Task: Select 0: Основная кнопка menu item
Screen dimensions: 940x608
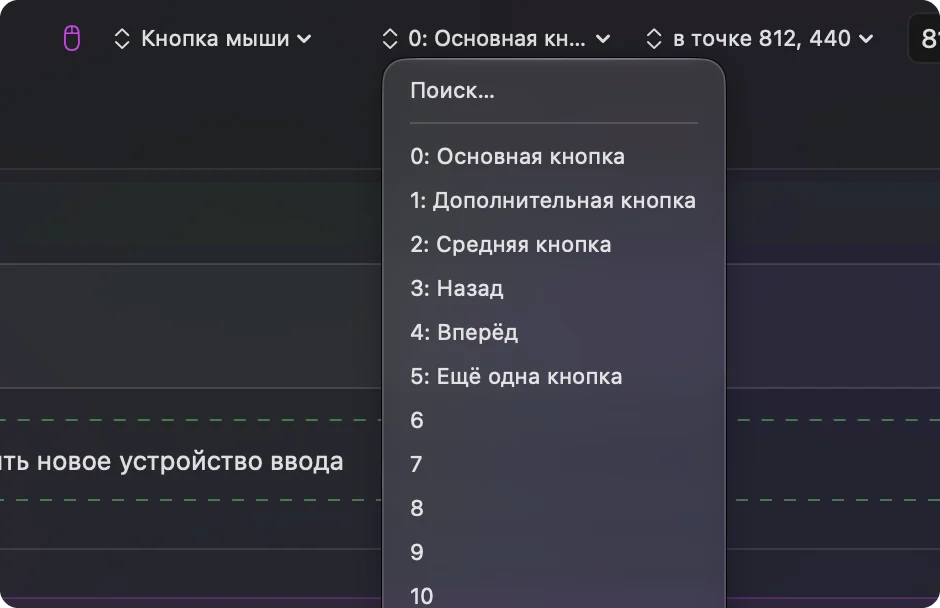Action: pos(553,156)
